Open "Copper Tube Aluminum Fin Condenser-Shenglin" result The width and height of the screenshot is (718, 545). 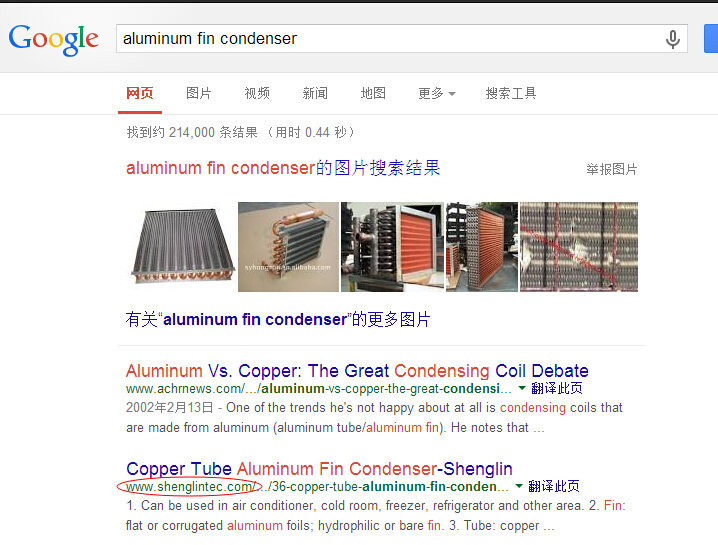319,469
